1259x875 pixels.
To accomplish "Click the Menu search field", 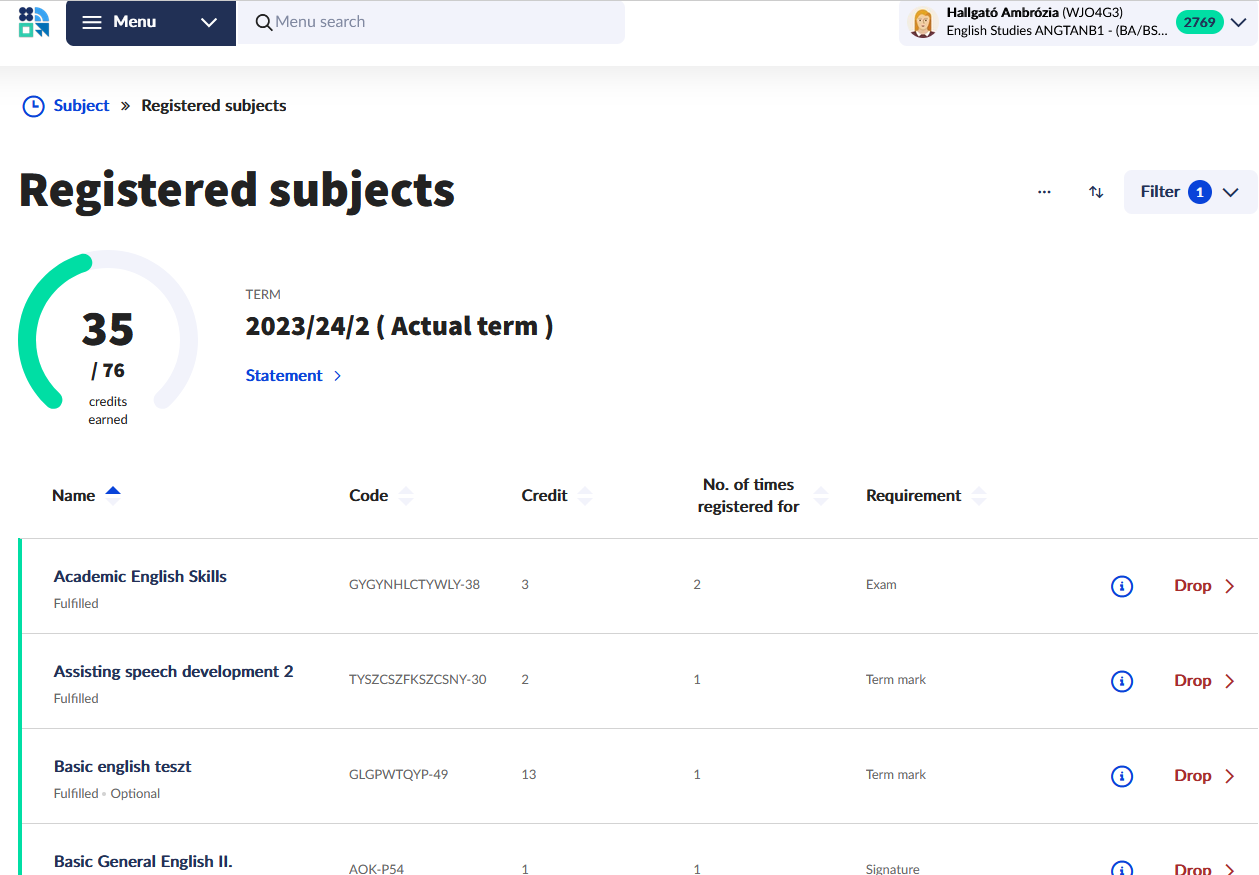I will 440,22.
